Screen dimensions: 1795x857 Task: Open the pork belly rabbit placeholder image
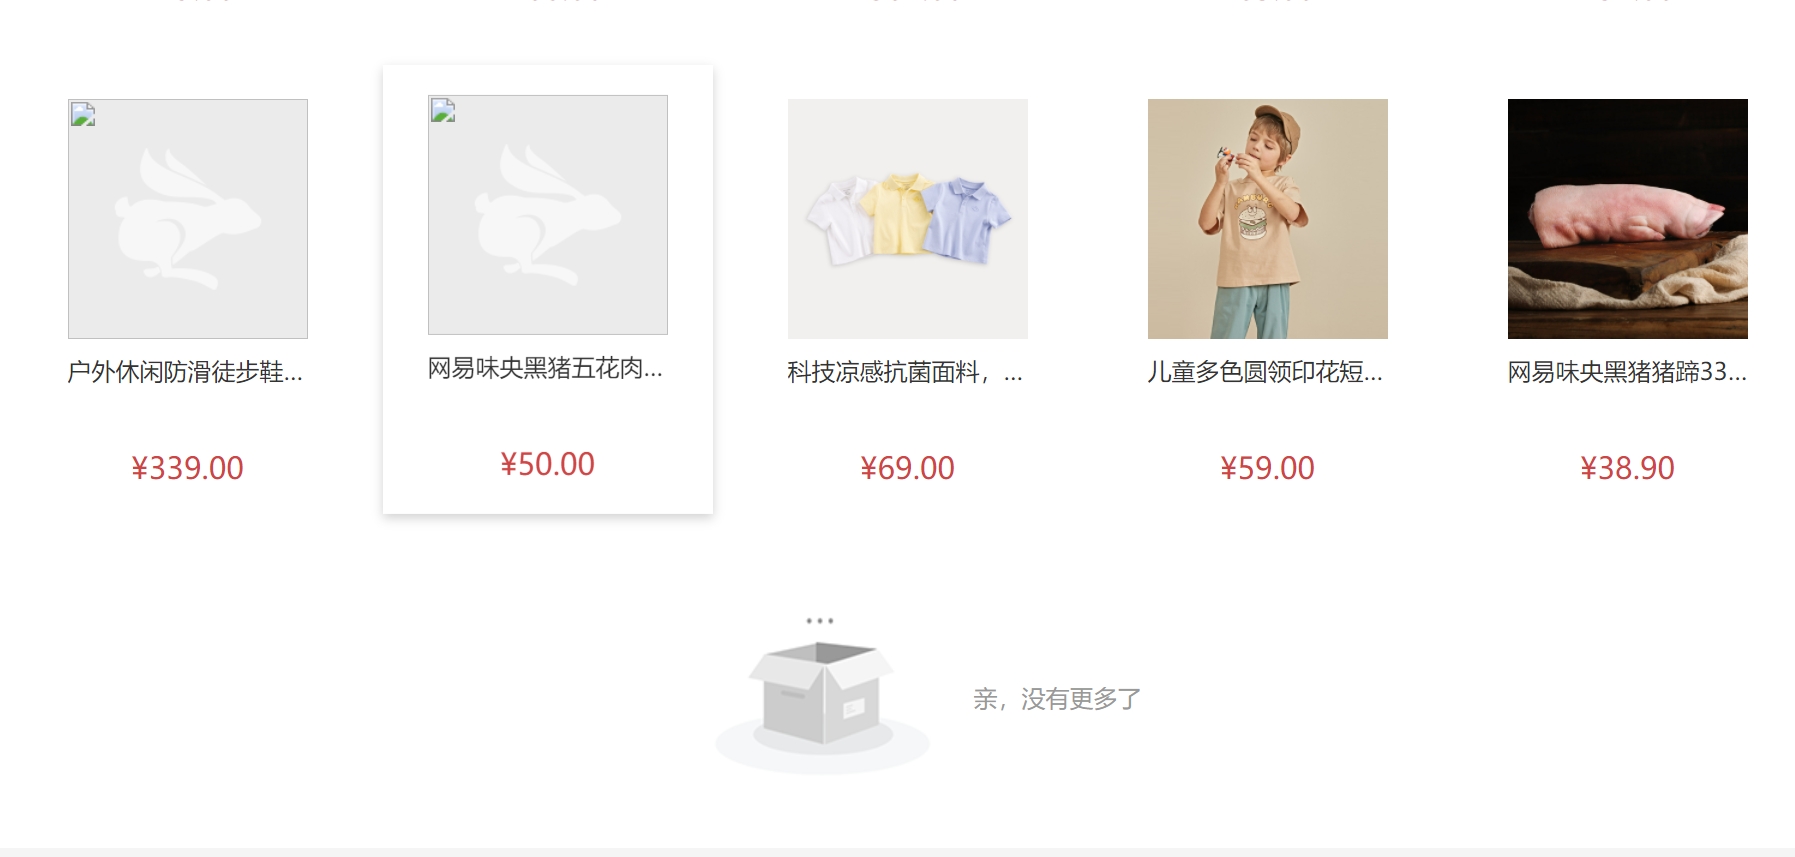548,215
